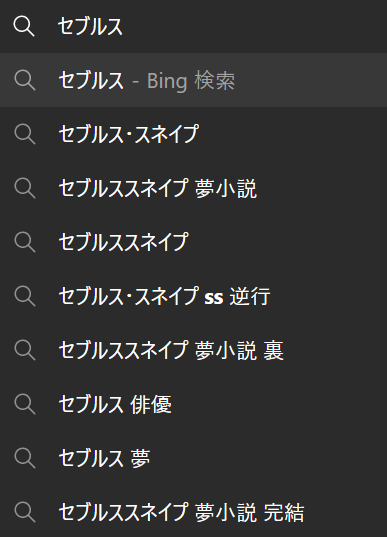This screenshot has width=387, height=537.
Task: Choose the suggestion セブルス 俳優
Action: tap(194, 404)
